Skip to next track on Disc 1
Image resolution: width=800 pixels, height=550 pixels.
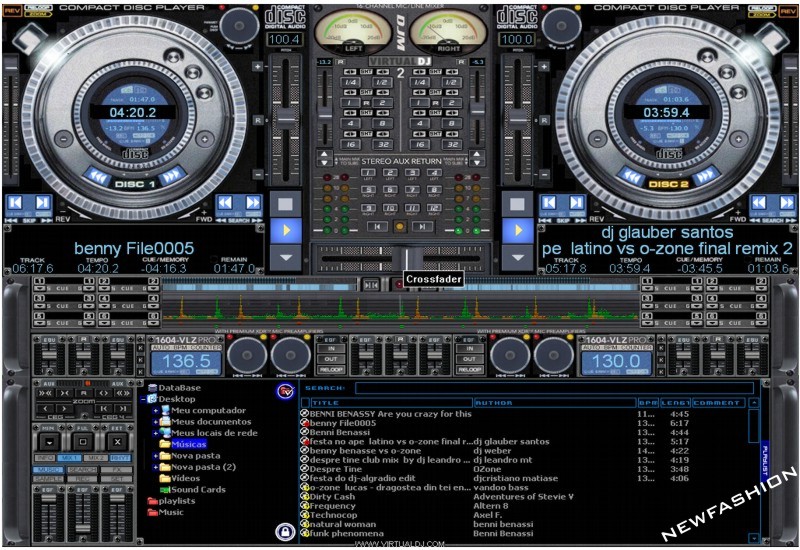coord(42,204)
